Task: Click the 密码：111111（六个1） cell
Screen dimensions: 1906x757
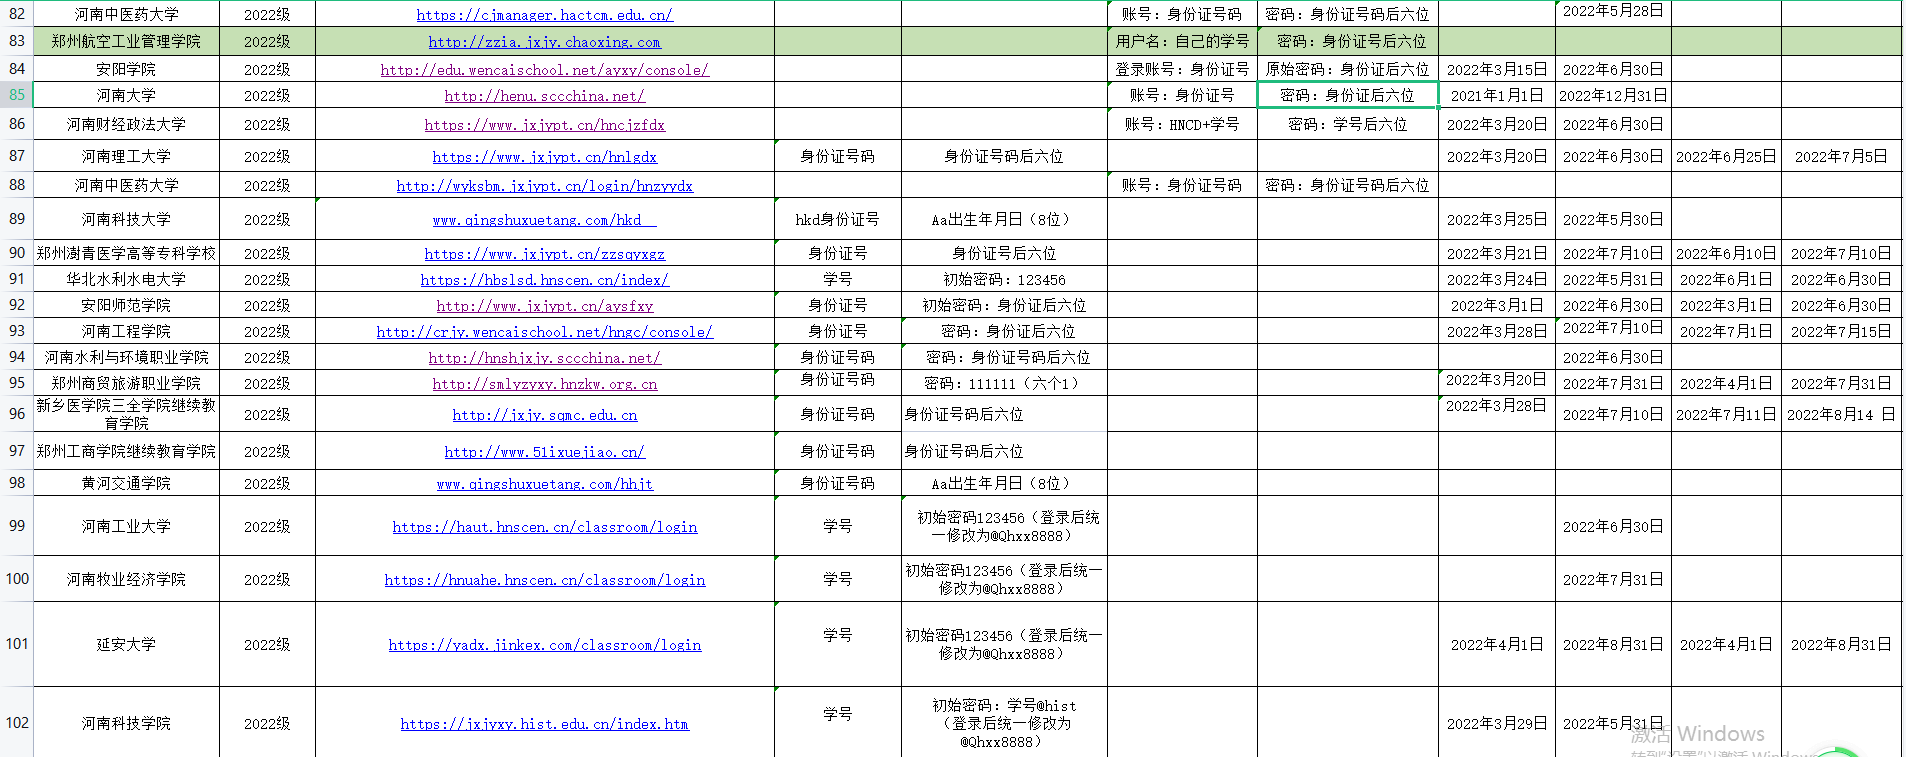Action: tap(1004, 384)
